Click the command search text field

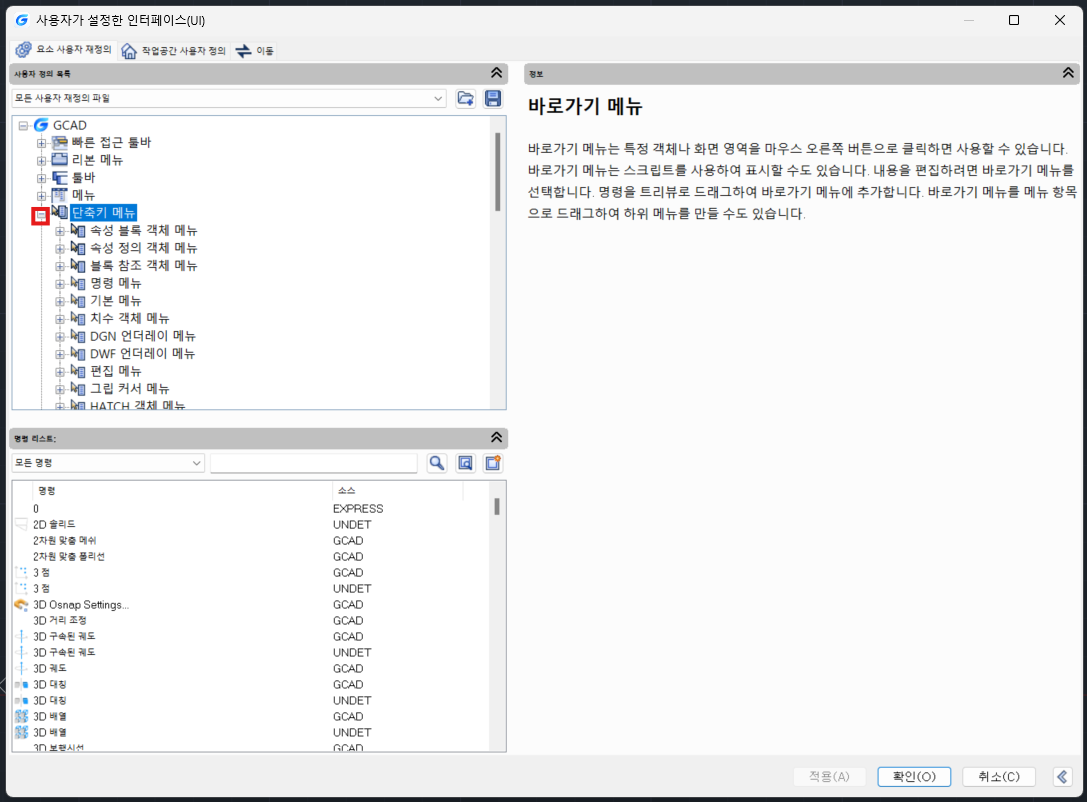(313, 463)
